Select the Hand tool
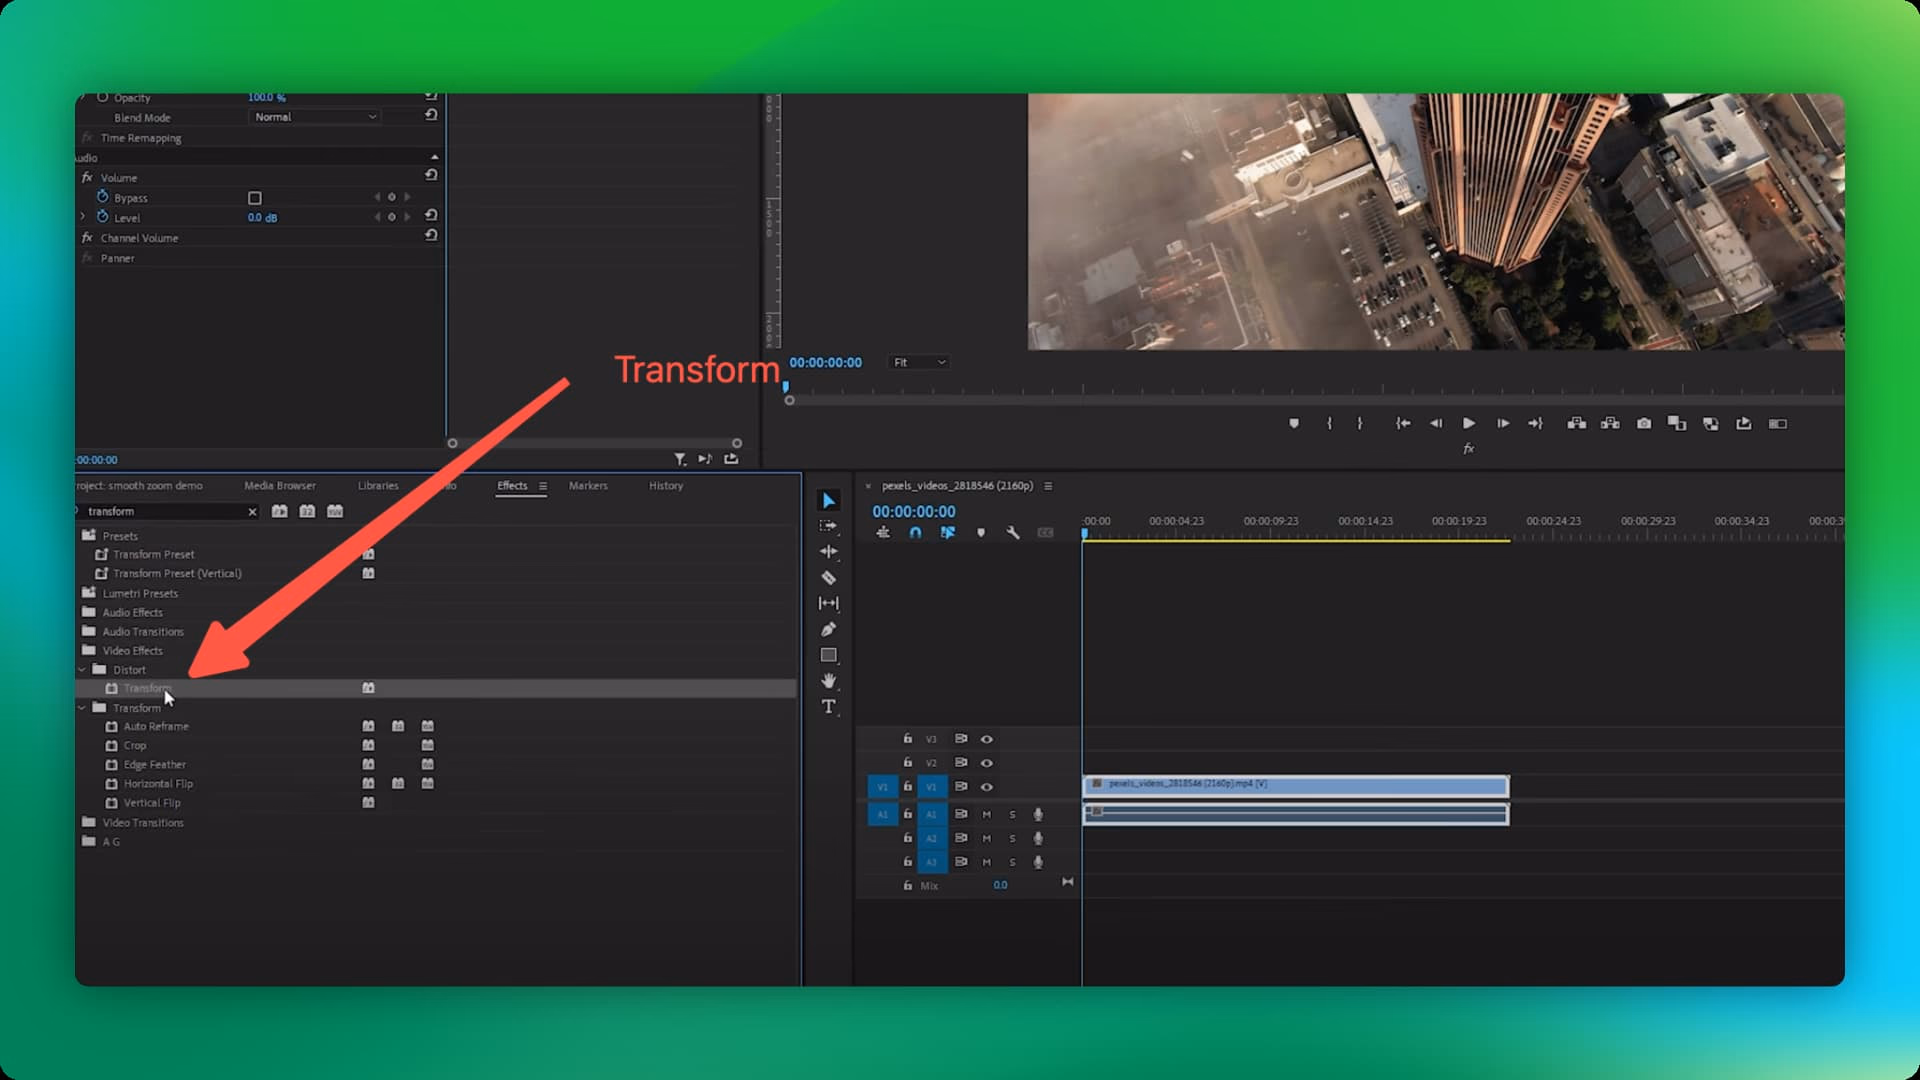Screen dimensions: 1920x1080 point(828,681)
